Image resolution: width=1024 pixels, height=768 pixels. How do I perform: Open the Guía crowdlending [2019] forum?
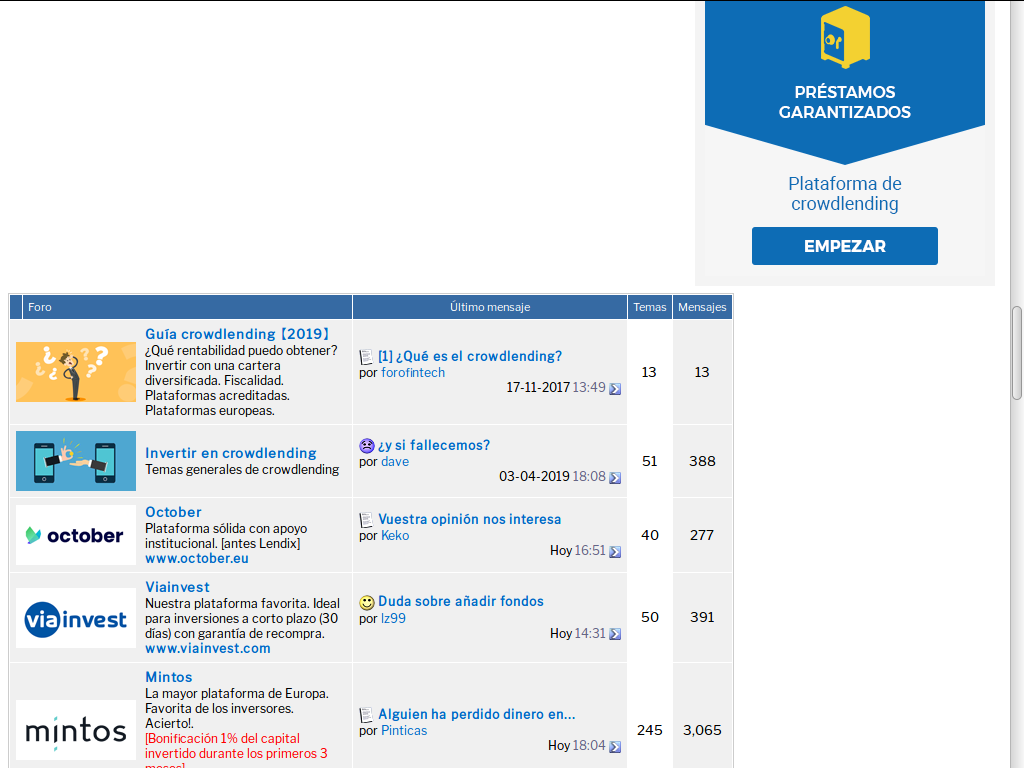(x=237, y=334)
